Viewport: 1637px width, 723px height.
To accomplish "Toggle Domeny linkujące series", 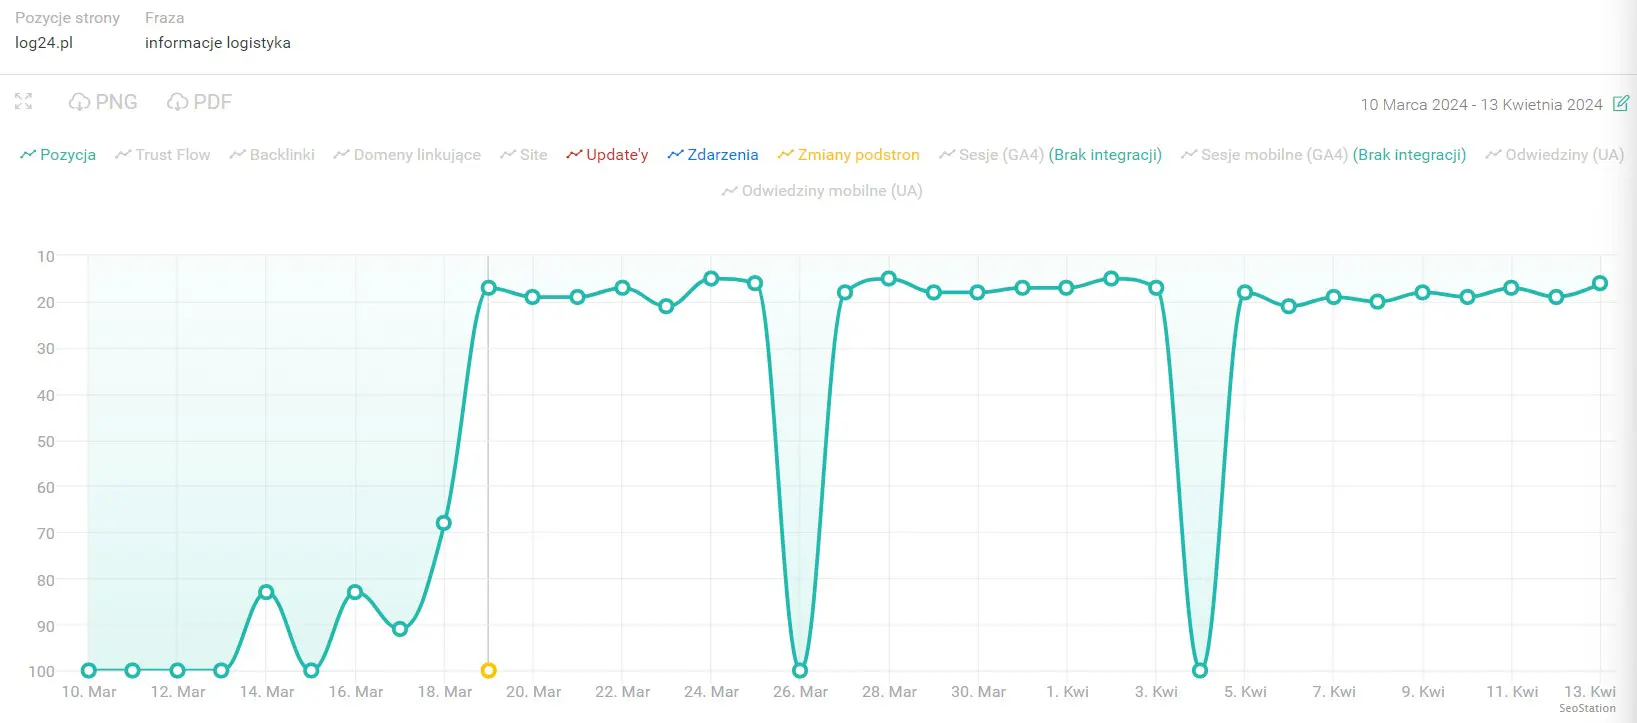I will 407,155.
